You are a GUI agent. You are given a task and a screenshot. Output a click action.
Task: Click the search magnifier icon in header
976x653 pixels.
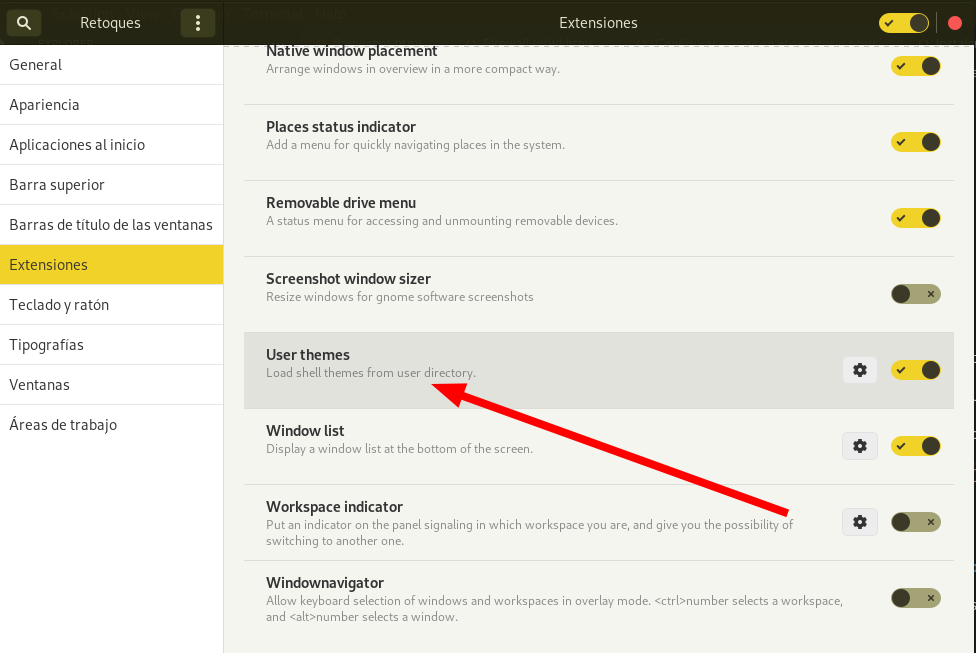[25, 22]
